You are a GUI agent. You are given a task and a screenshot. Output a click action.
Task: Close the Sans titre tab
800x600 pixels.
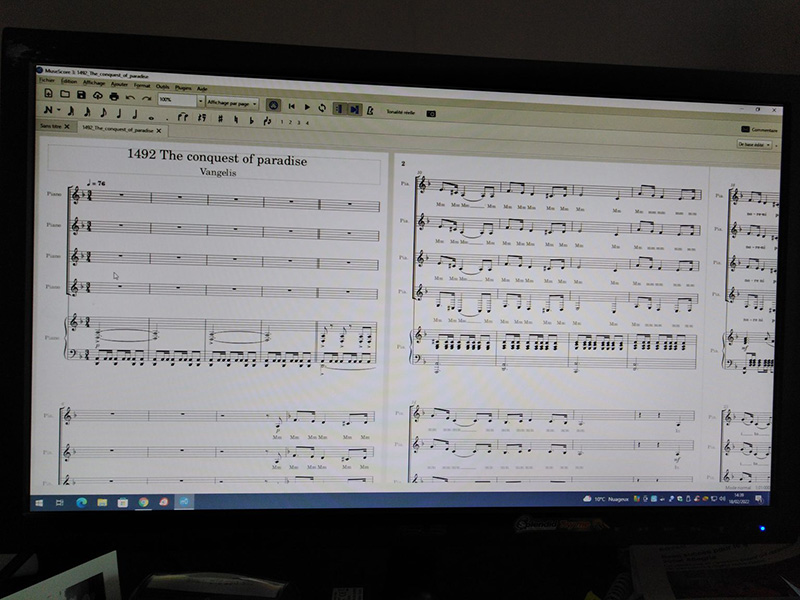[67, 127]
